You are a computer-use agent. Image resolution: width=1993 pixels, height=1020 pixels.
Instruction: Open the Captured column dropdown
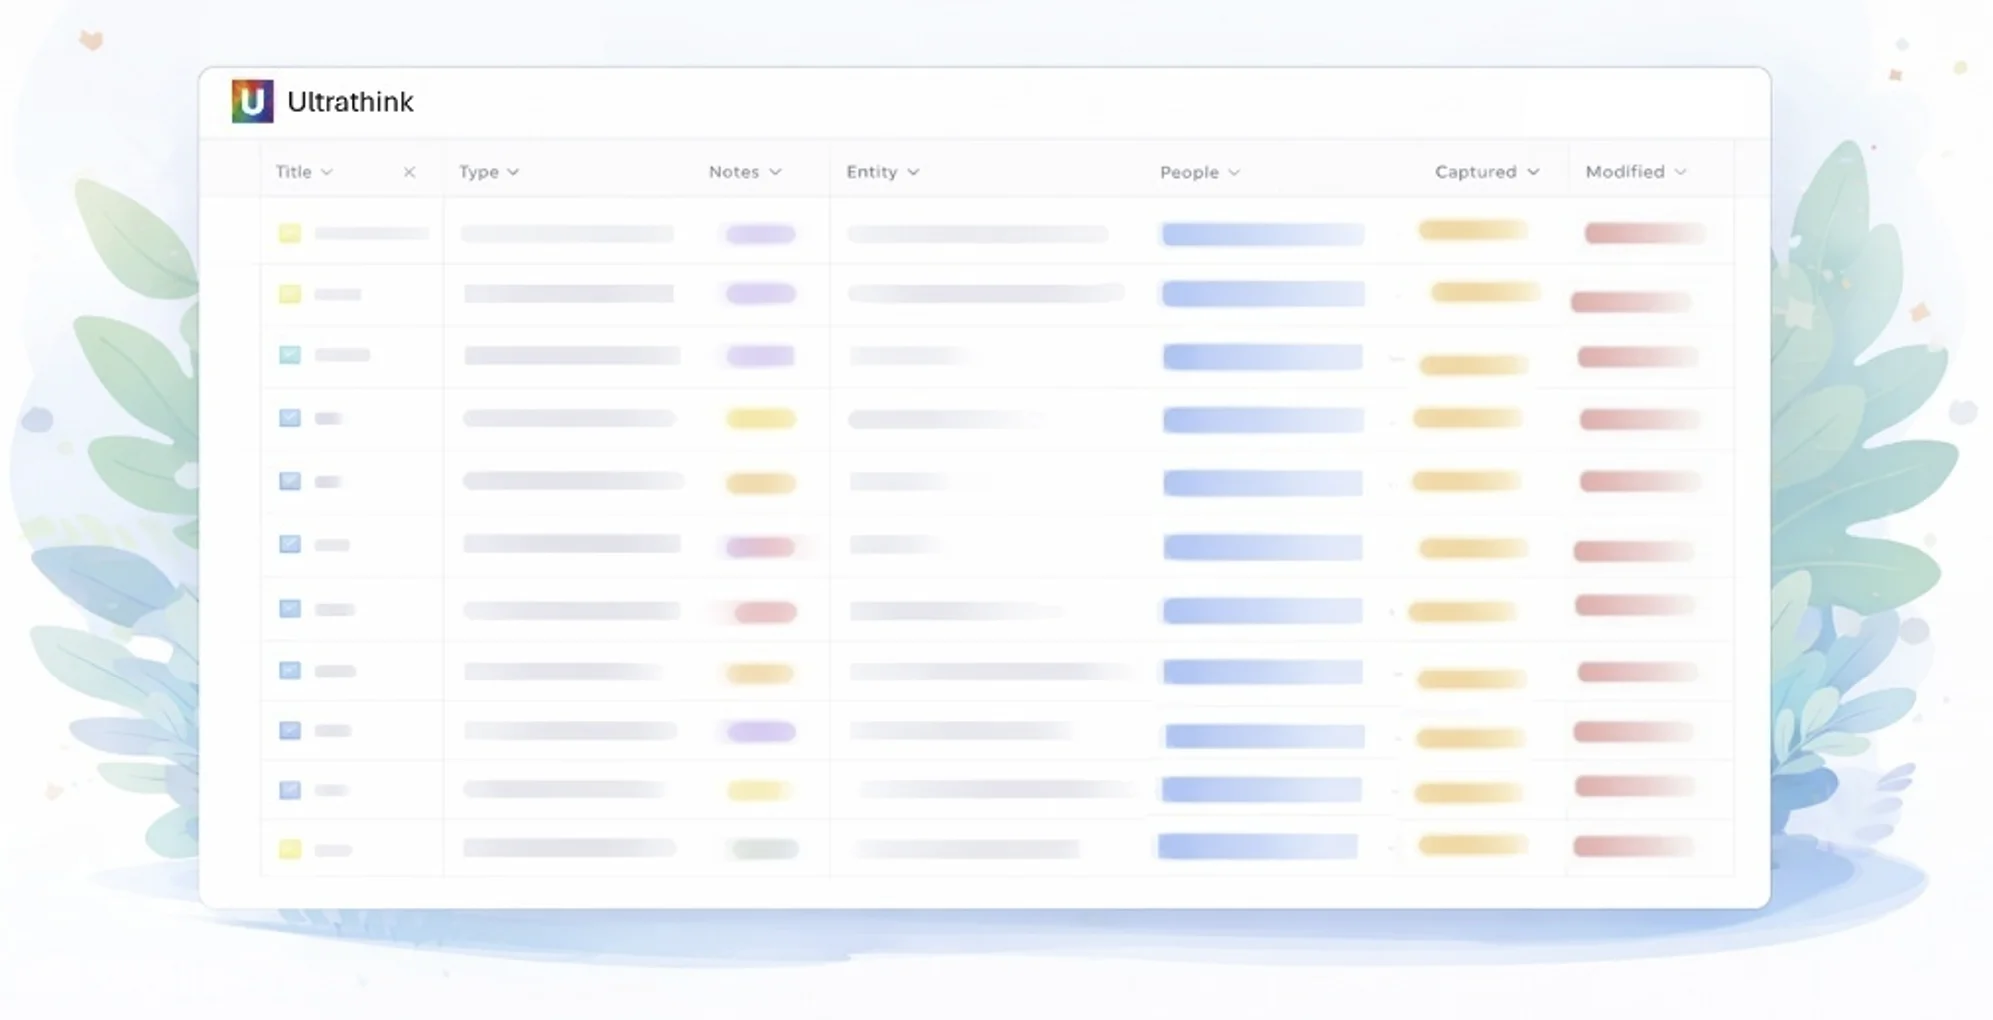pyautogui.click(x=1486, y=171)
